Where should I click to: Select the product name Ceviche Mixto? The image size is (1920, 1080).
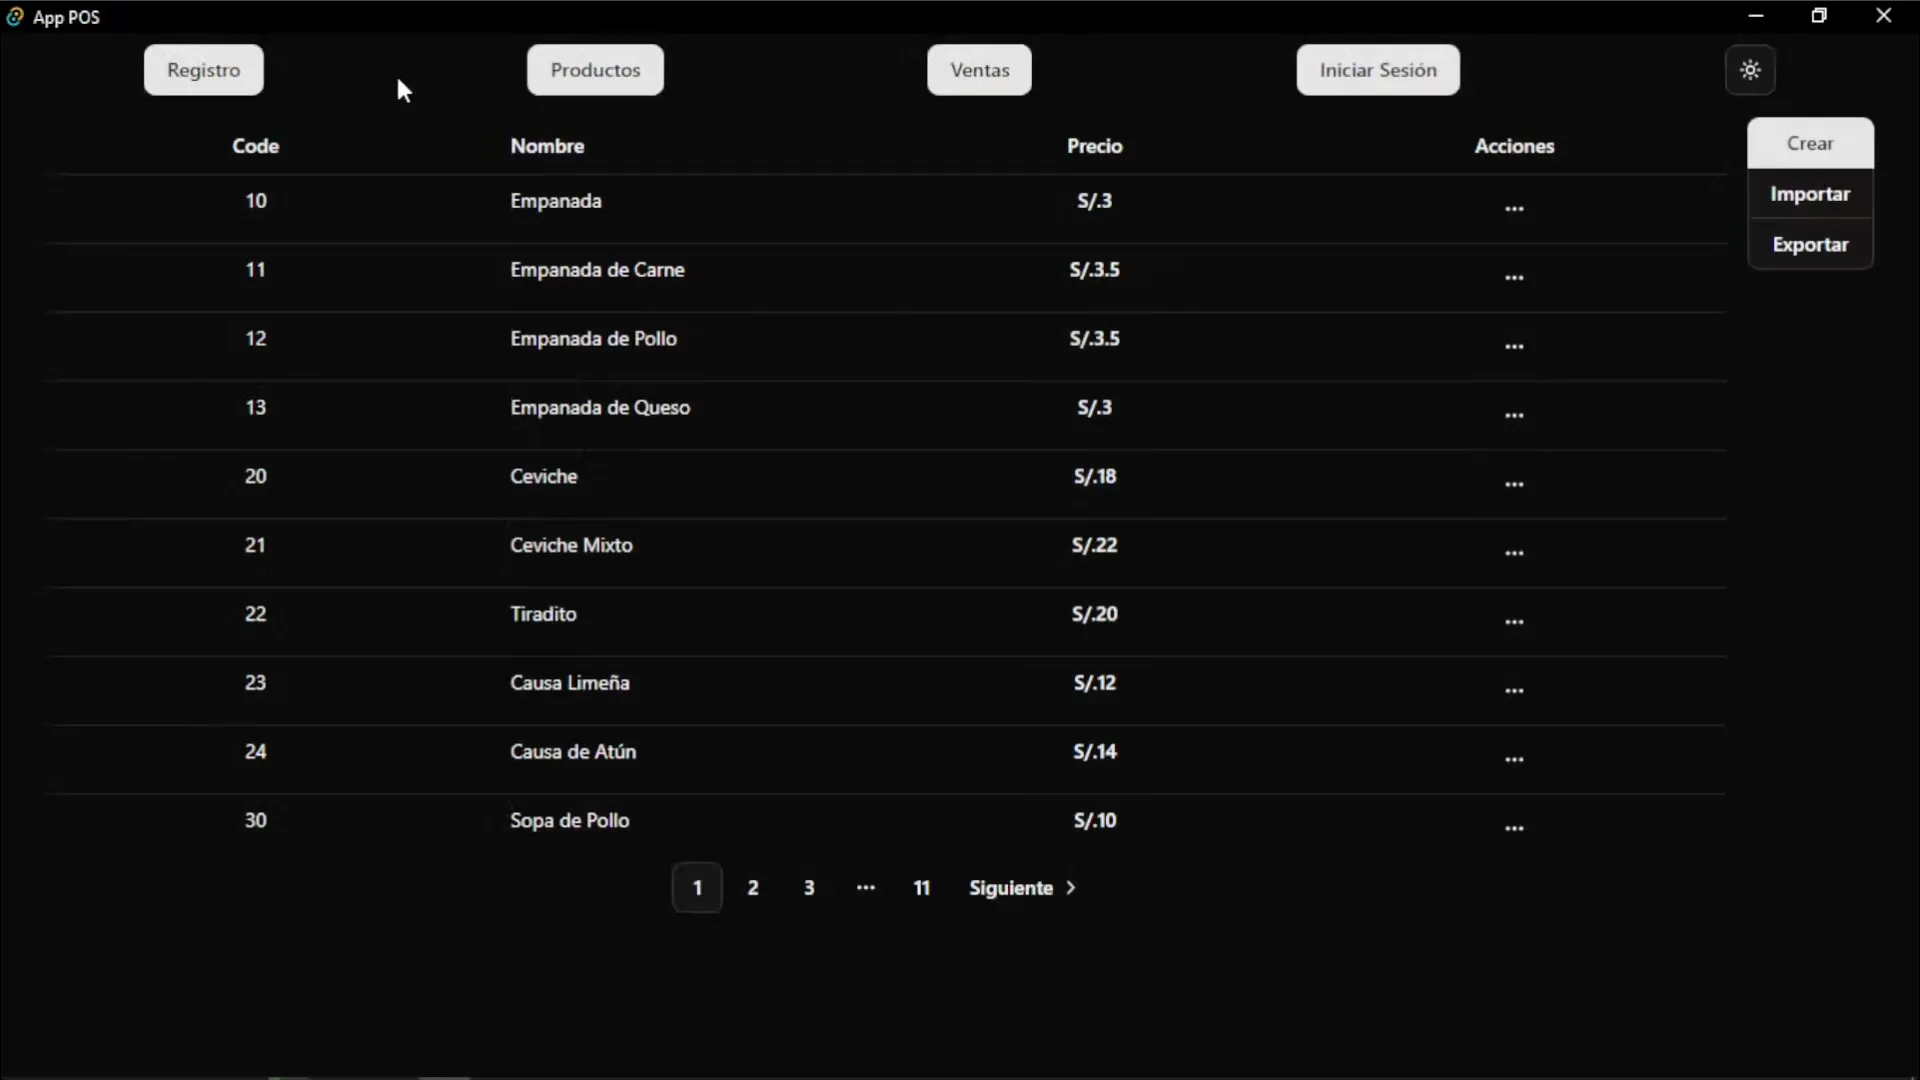tap(571, 546)
